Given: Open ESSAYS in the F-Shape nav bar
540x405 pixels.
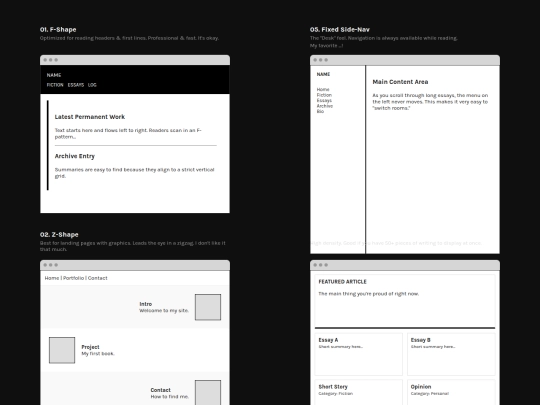Looking at the screenshot, I should click(x=76, y=85).
